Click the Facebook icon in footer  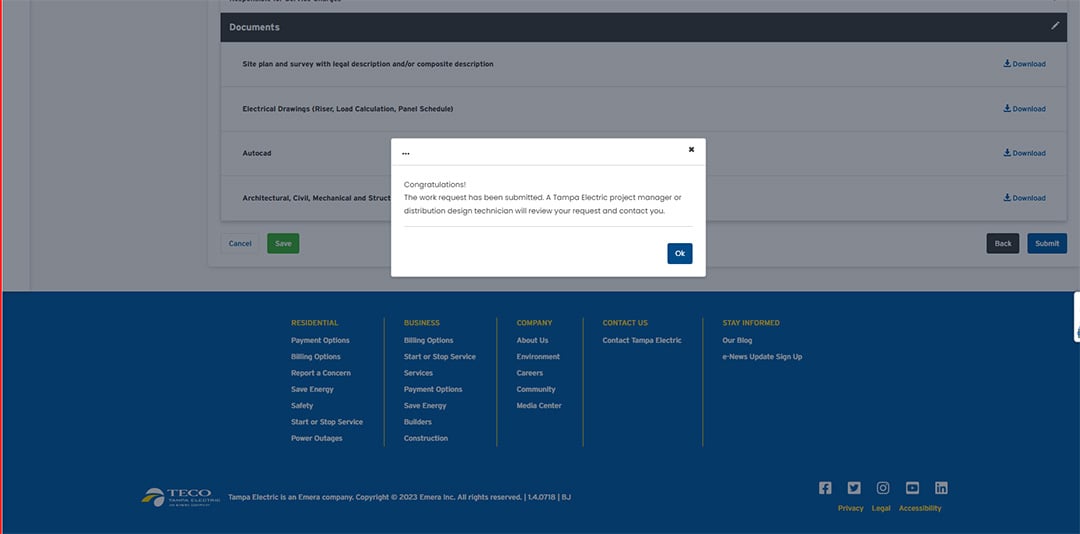point(825,488)
